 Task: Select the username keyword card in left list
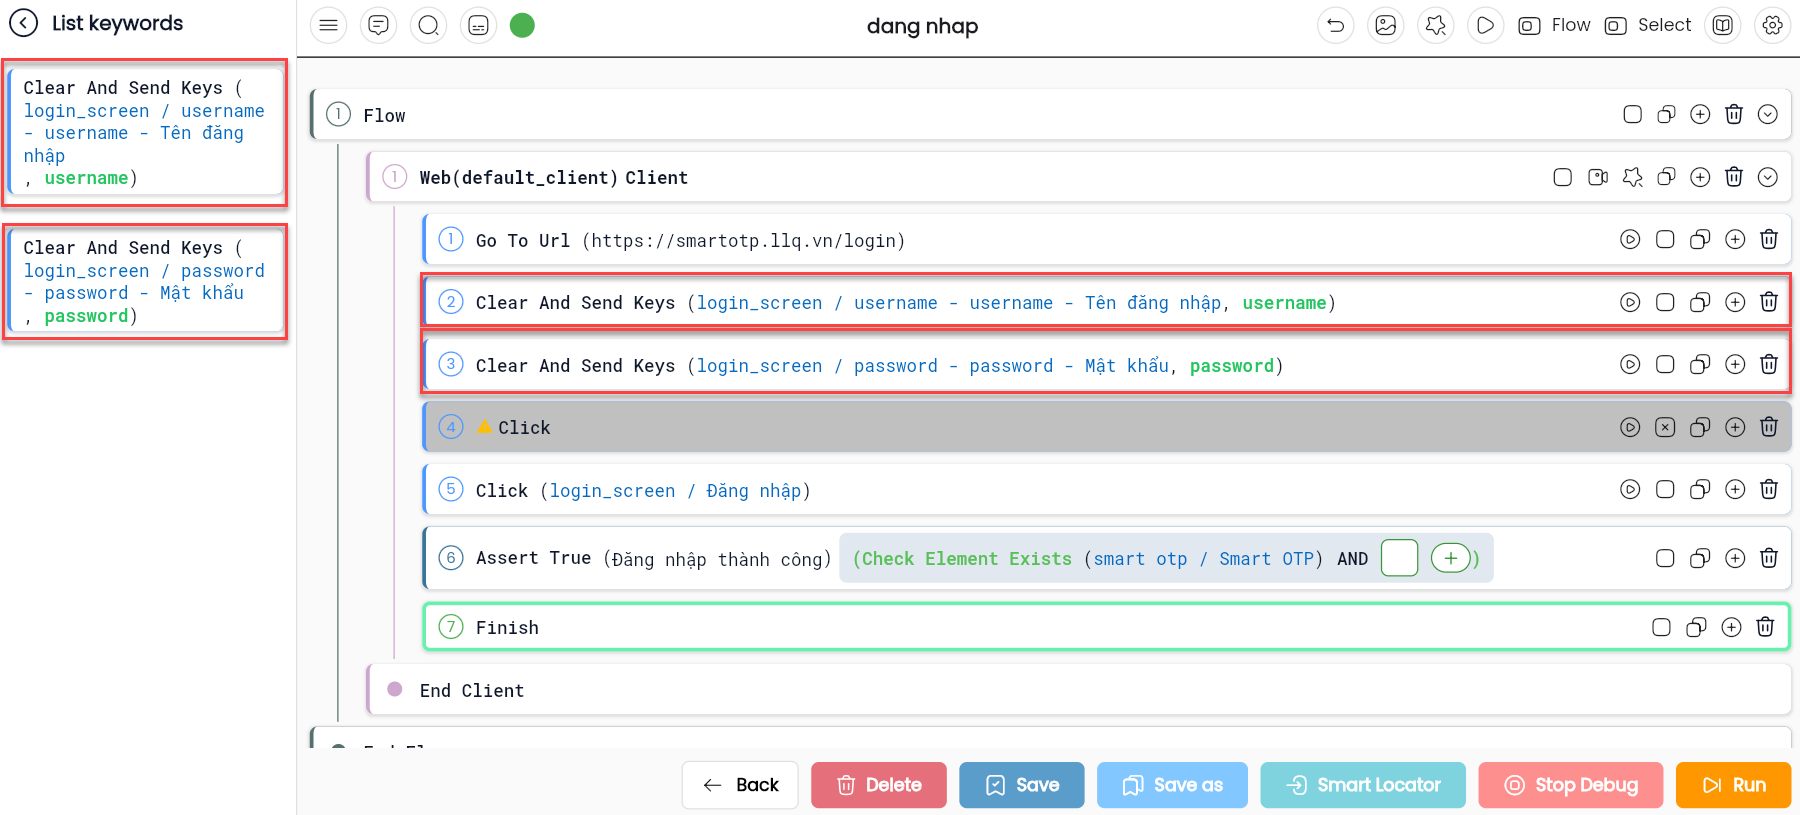(x=146, y=132)
